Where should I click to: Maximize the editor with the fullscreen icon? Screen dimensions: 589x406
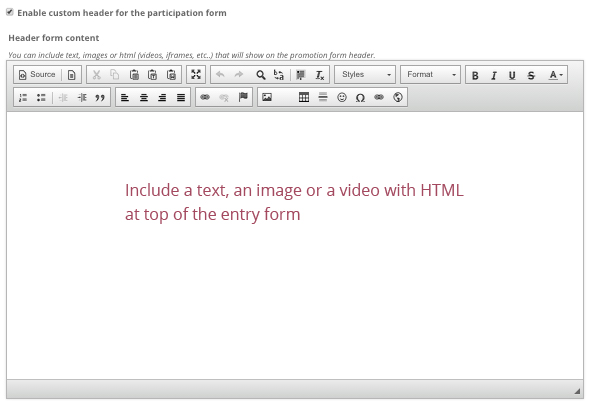point(196,74)
